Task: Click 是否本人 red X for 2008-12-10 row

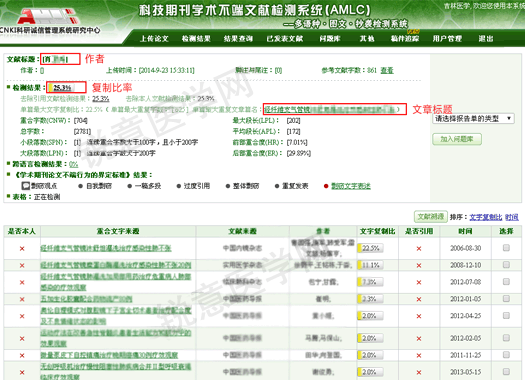Action: click(x=22, y=265)
